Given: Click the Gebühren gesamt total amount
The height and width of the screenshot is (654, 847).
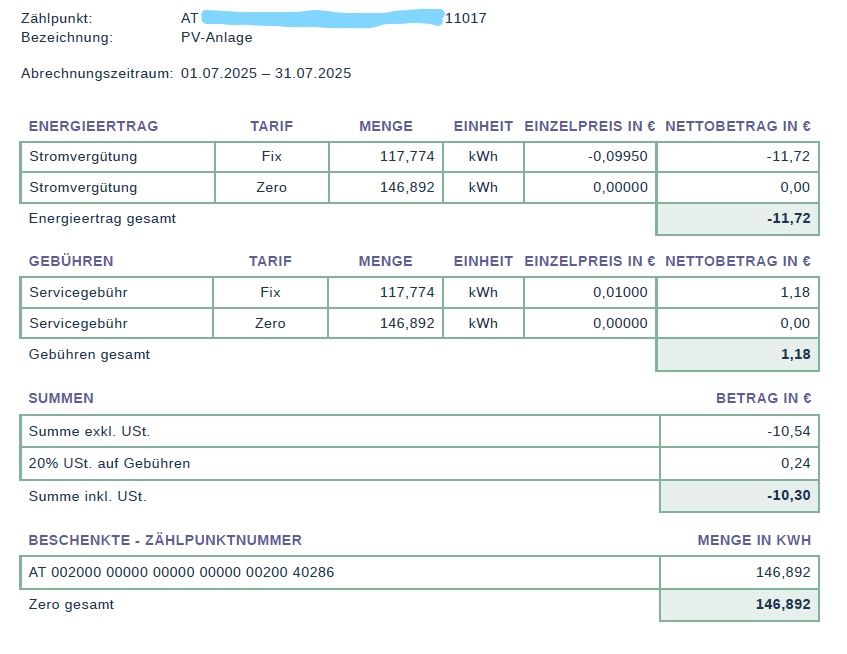Looking at the screenshot, I should 796,354.
